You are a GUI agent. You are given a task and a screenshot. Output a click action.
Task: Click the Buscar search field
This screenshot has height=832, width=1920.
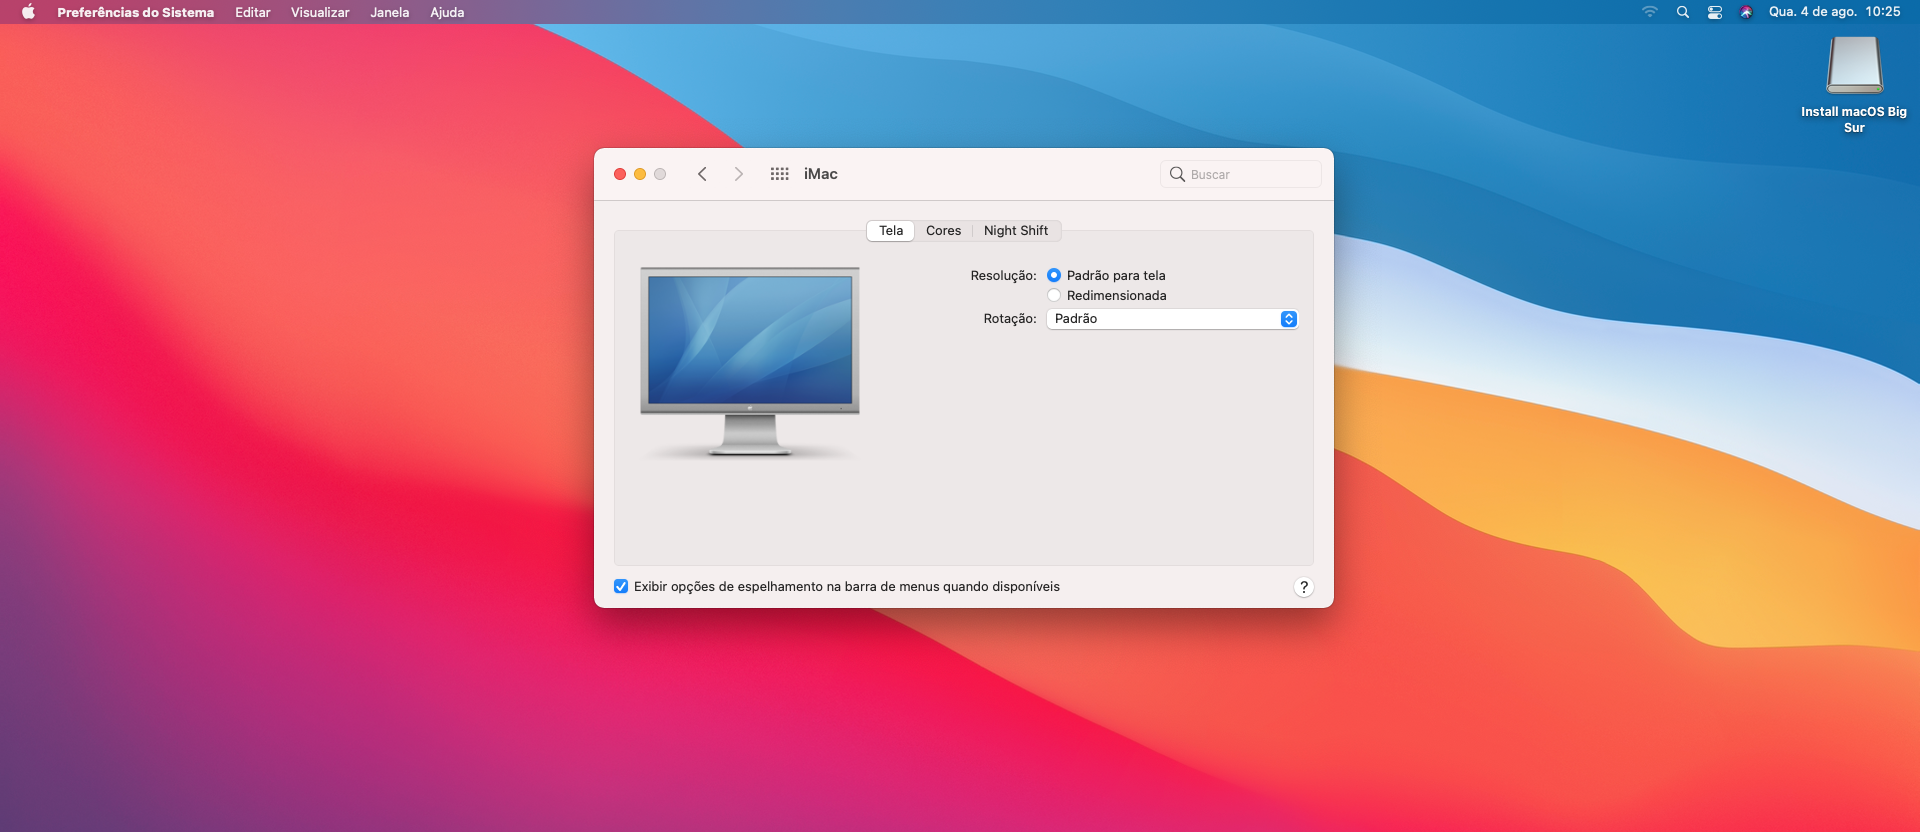coord(1241,174)
